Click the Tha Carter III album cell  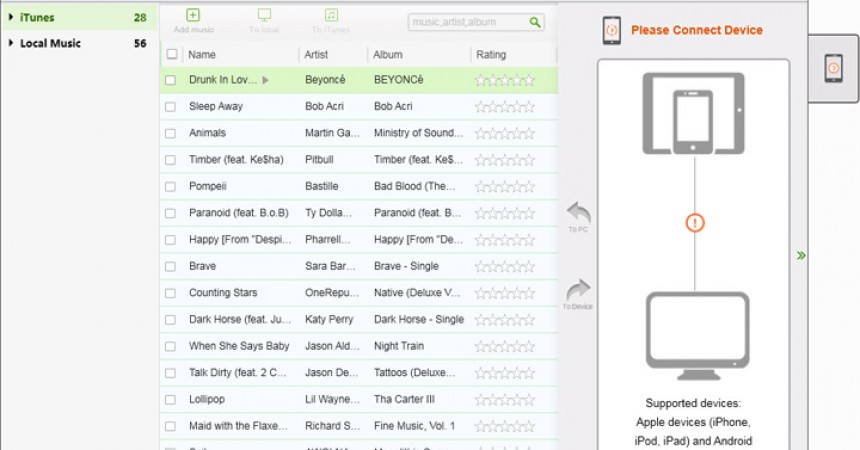coord(404,399)
